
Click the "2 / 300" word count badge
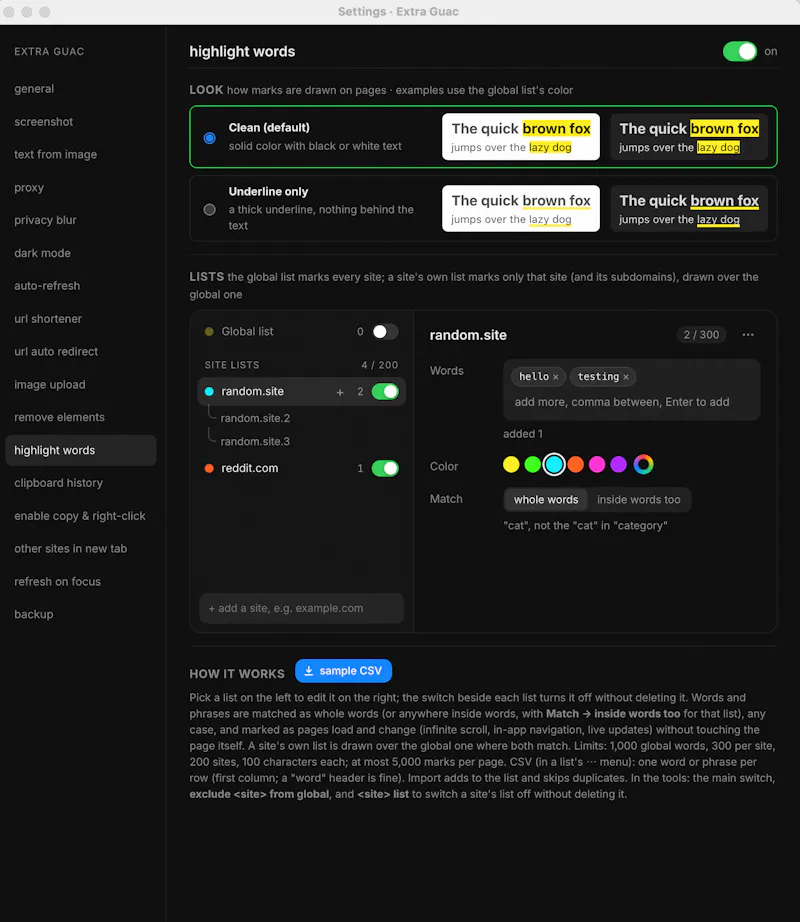click(701, 335)
